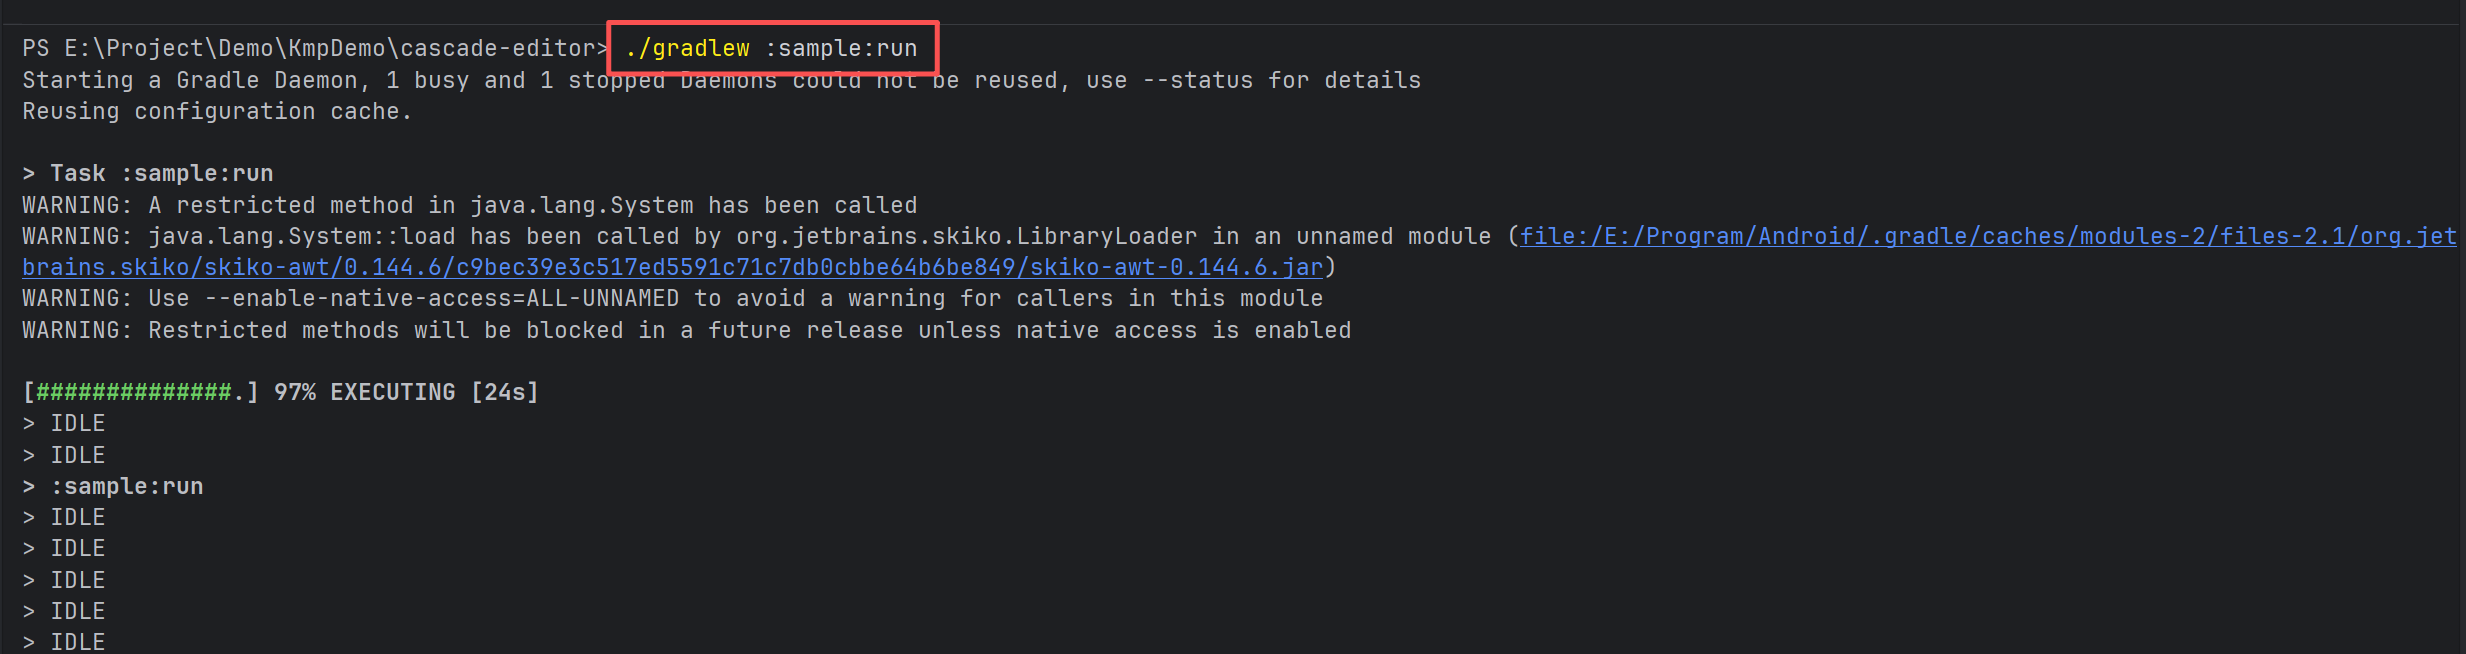
Task: Click the IDLE line below :sample:run
Action: pyautogui.click(x=64, y=518)
